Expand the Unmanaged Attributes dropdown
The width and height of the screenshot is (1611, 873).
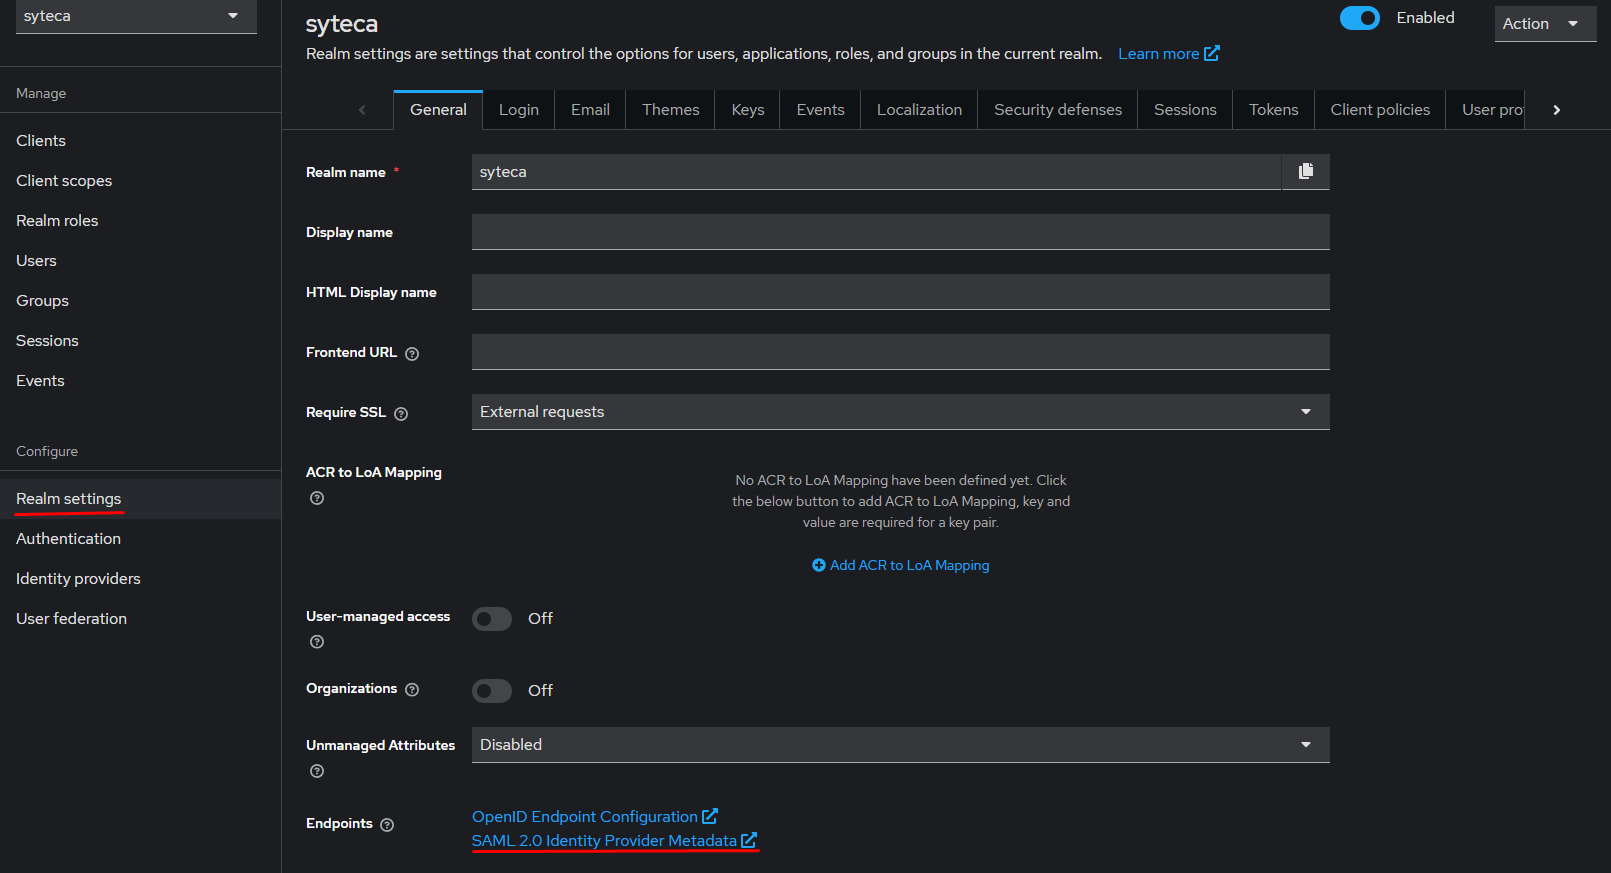[900, 745]
